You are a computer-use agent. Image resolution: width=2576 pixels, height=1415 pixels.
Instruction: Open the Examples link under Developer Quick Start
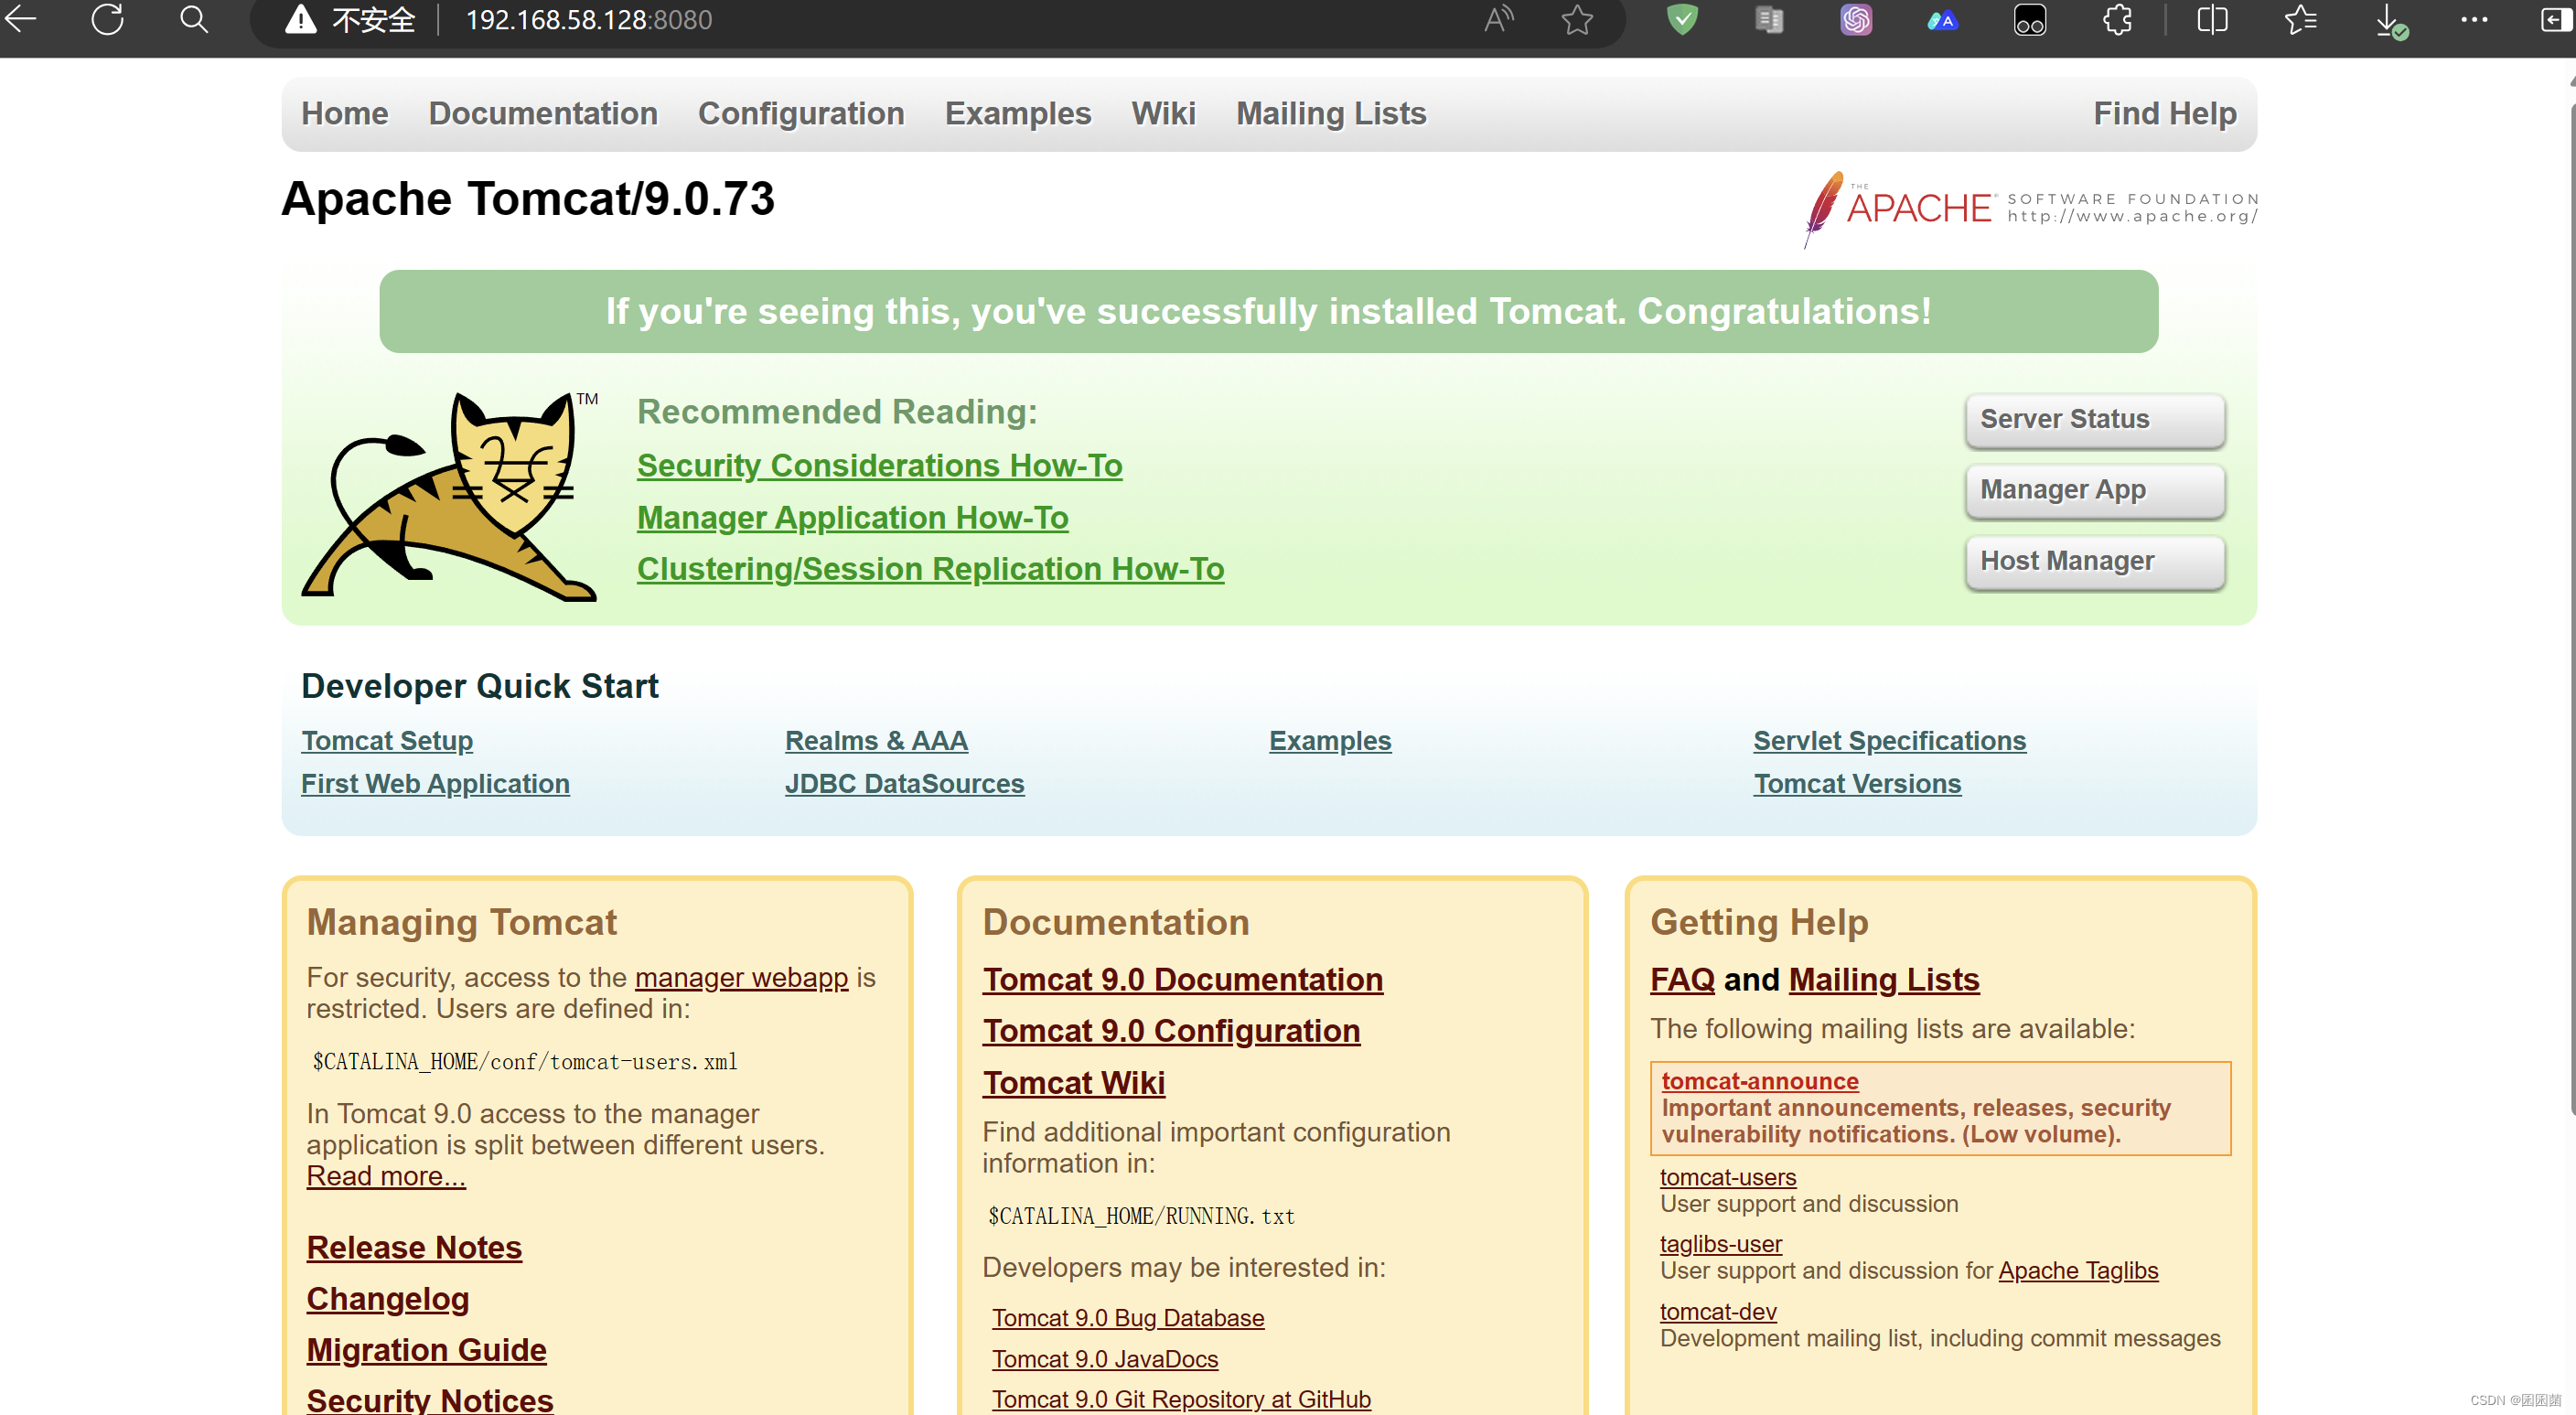click(1330, 740)
